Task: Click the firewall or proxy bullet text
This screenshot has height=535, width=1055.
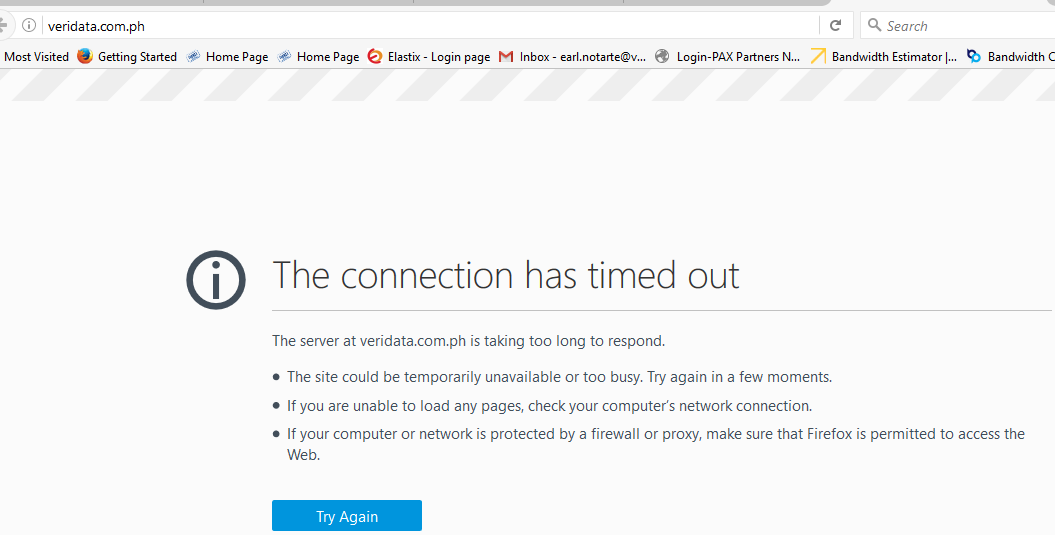Action: (x=655, y=444)
